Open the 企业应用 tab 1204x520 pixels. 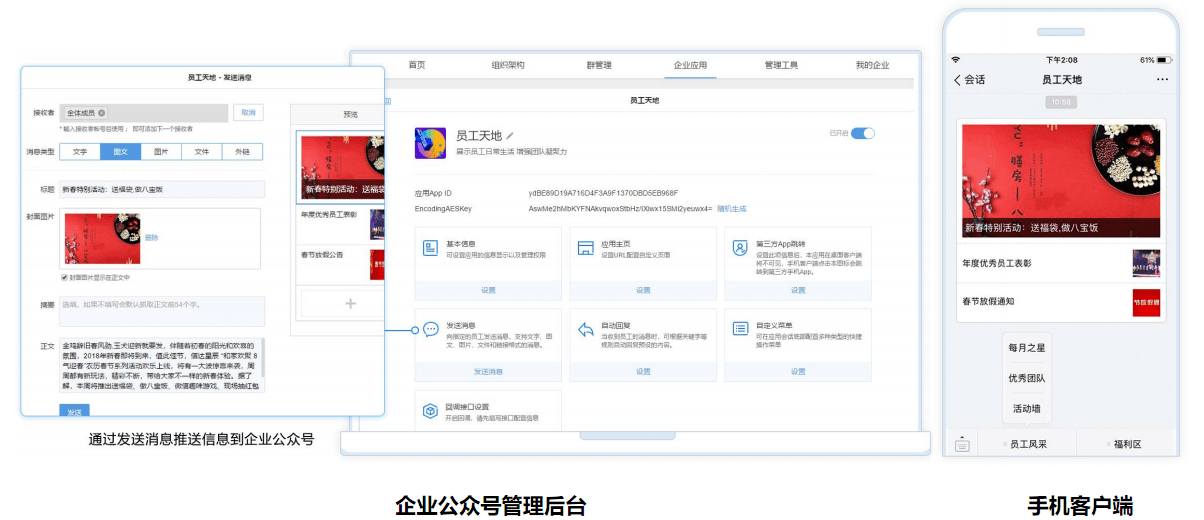(690, 65)
